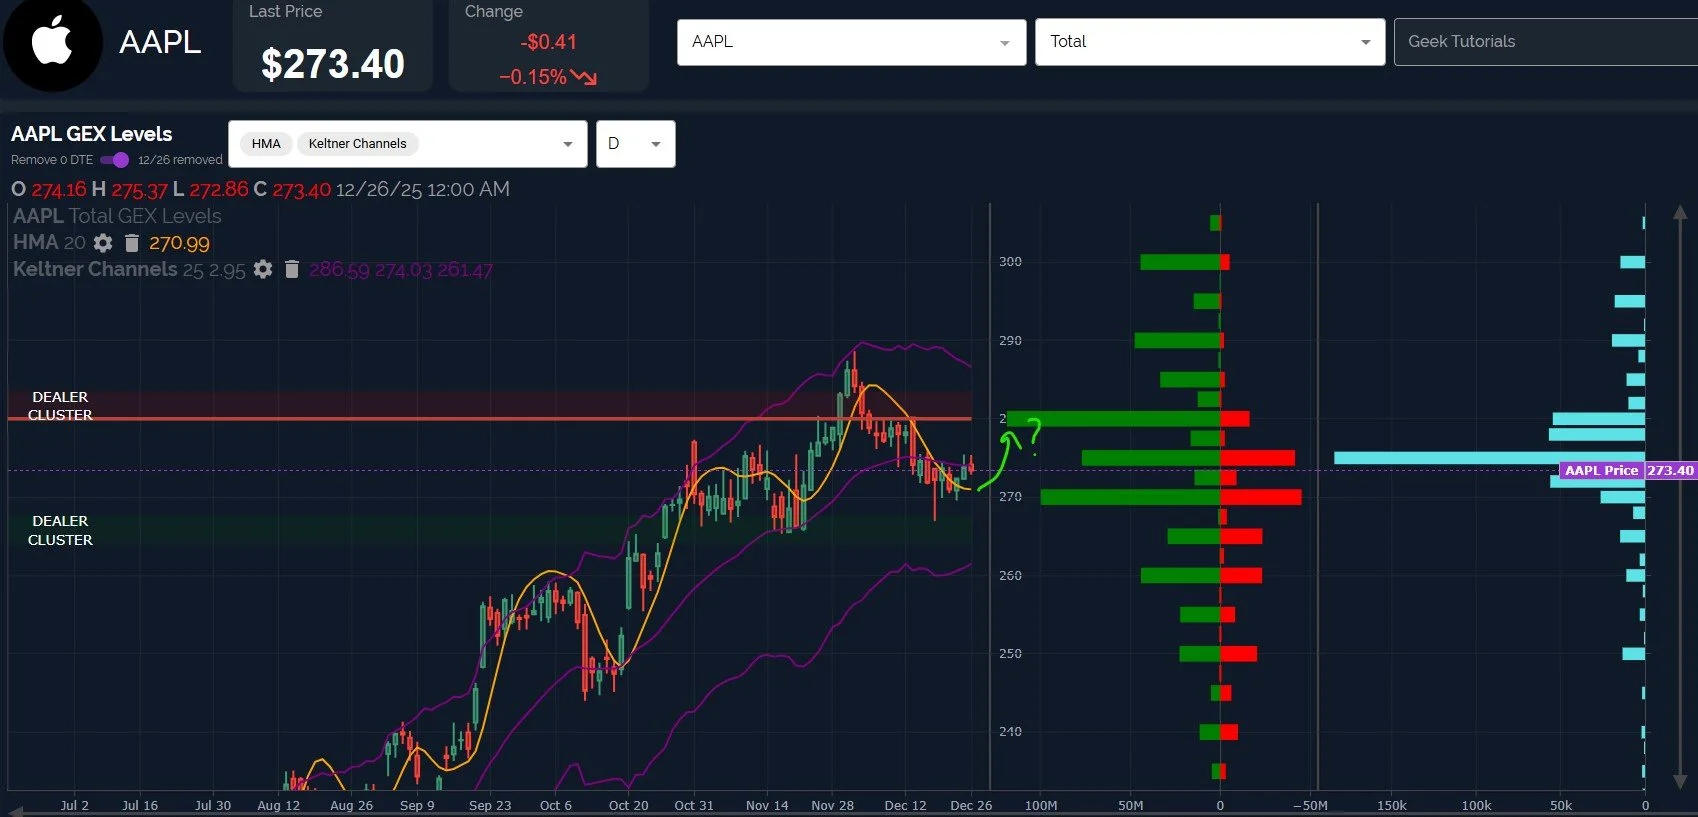The height and width of the screenshot is (817, 1698).
Task: Click the Apple logo icon
Action: (52, 42)
